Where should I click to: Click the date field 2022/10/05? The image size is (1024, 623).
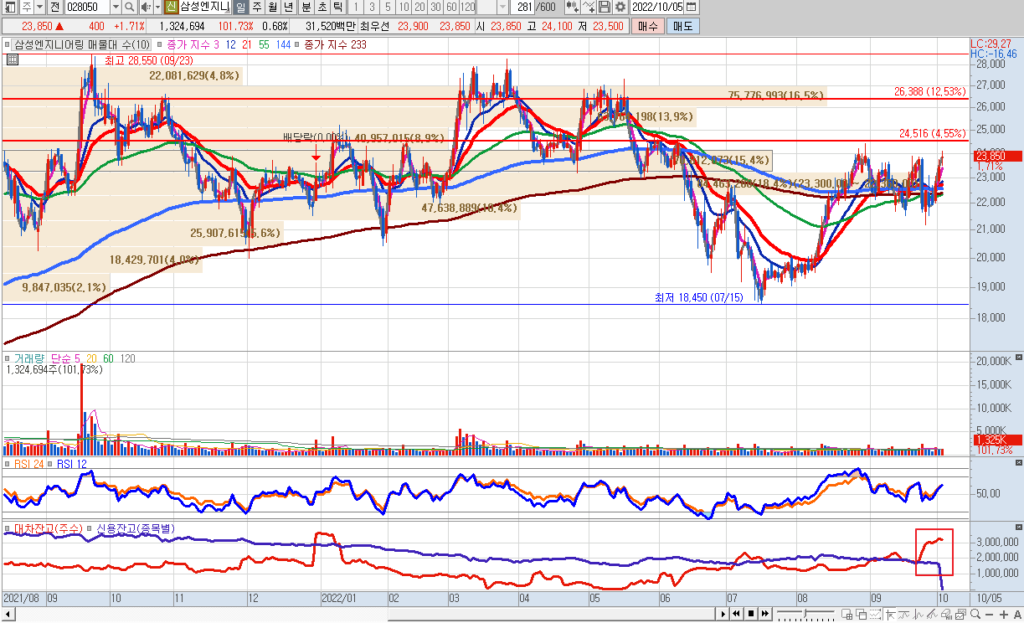(x=659, y=7)
